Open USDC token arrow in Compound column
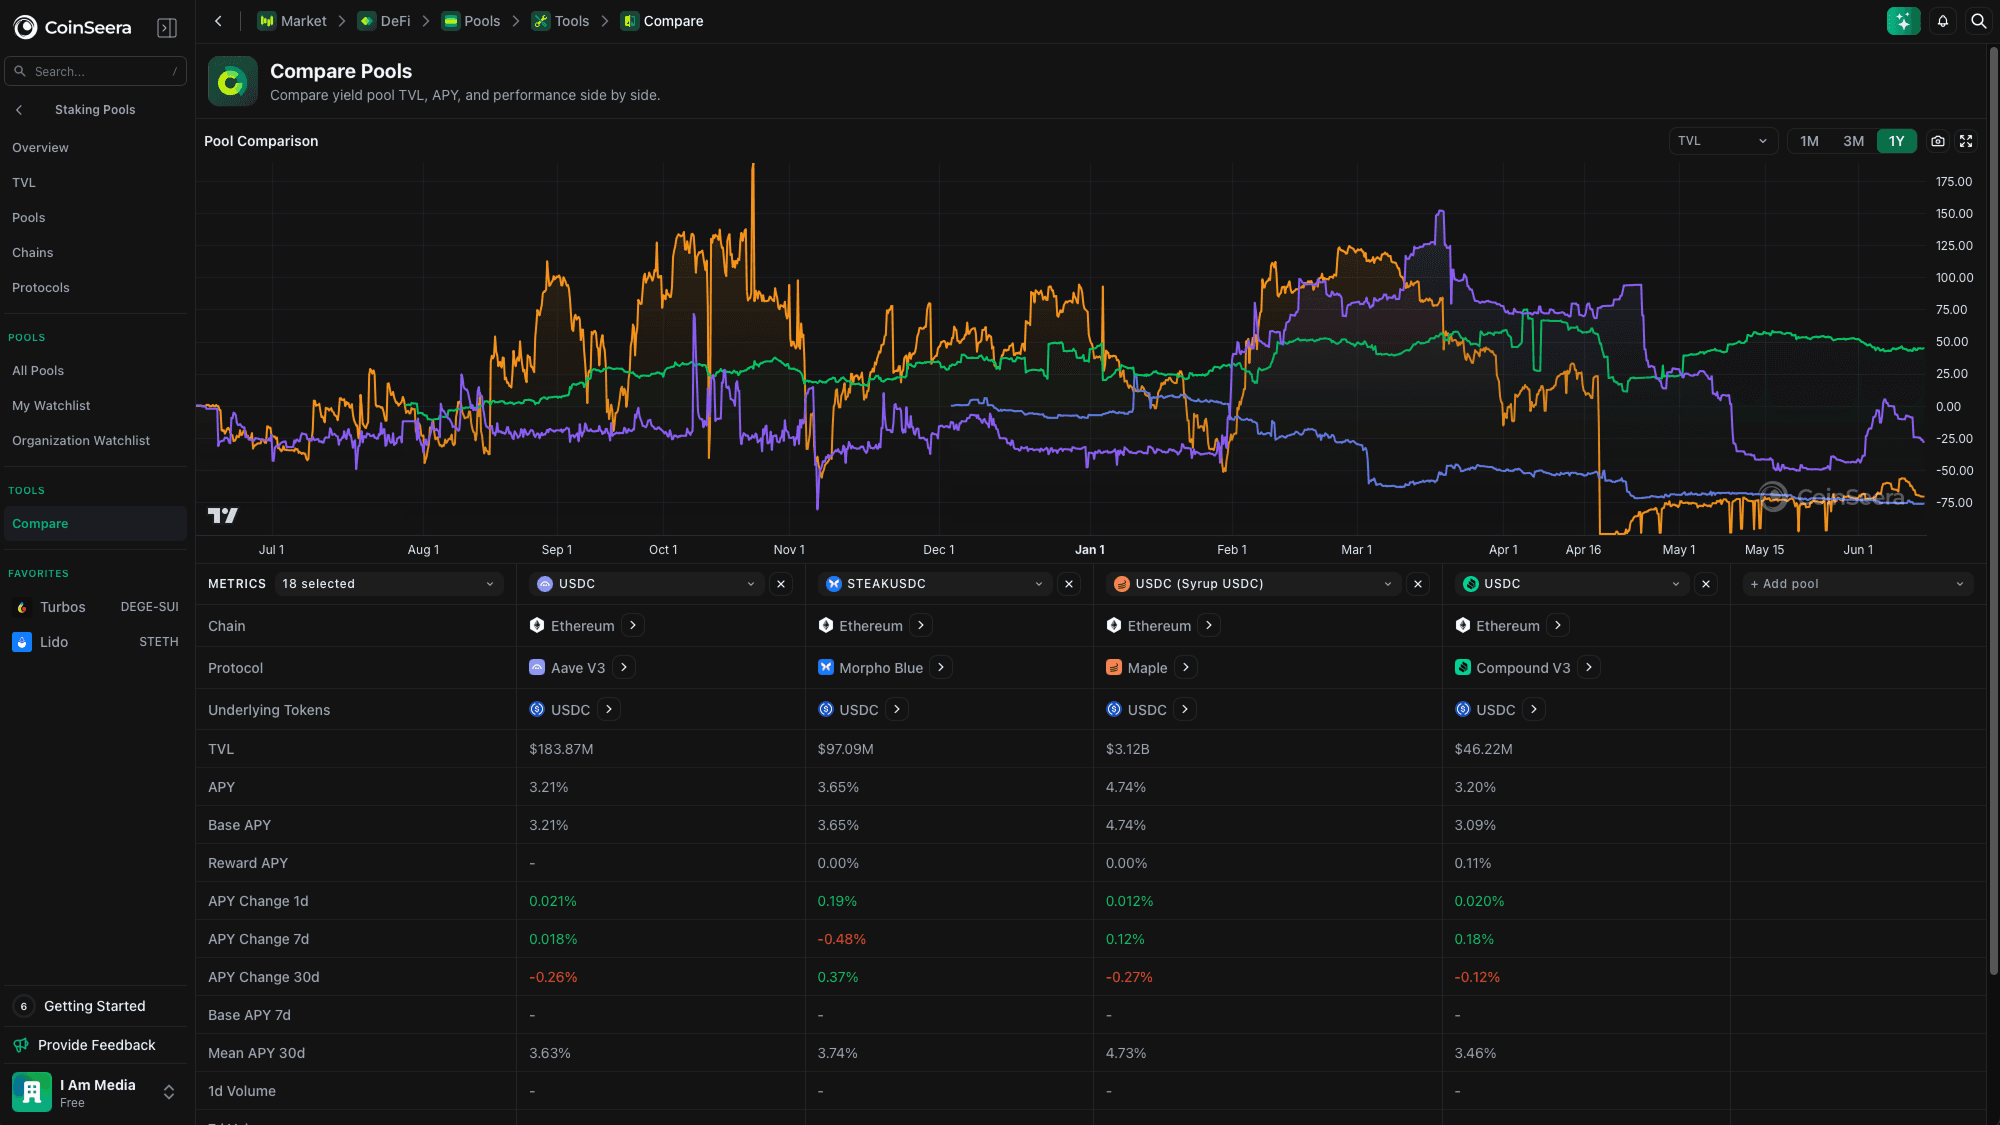 tap(1534, 709)
